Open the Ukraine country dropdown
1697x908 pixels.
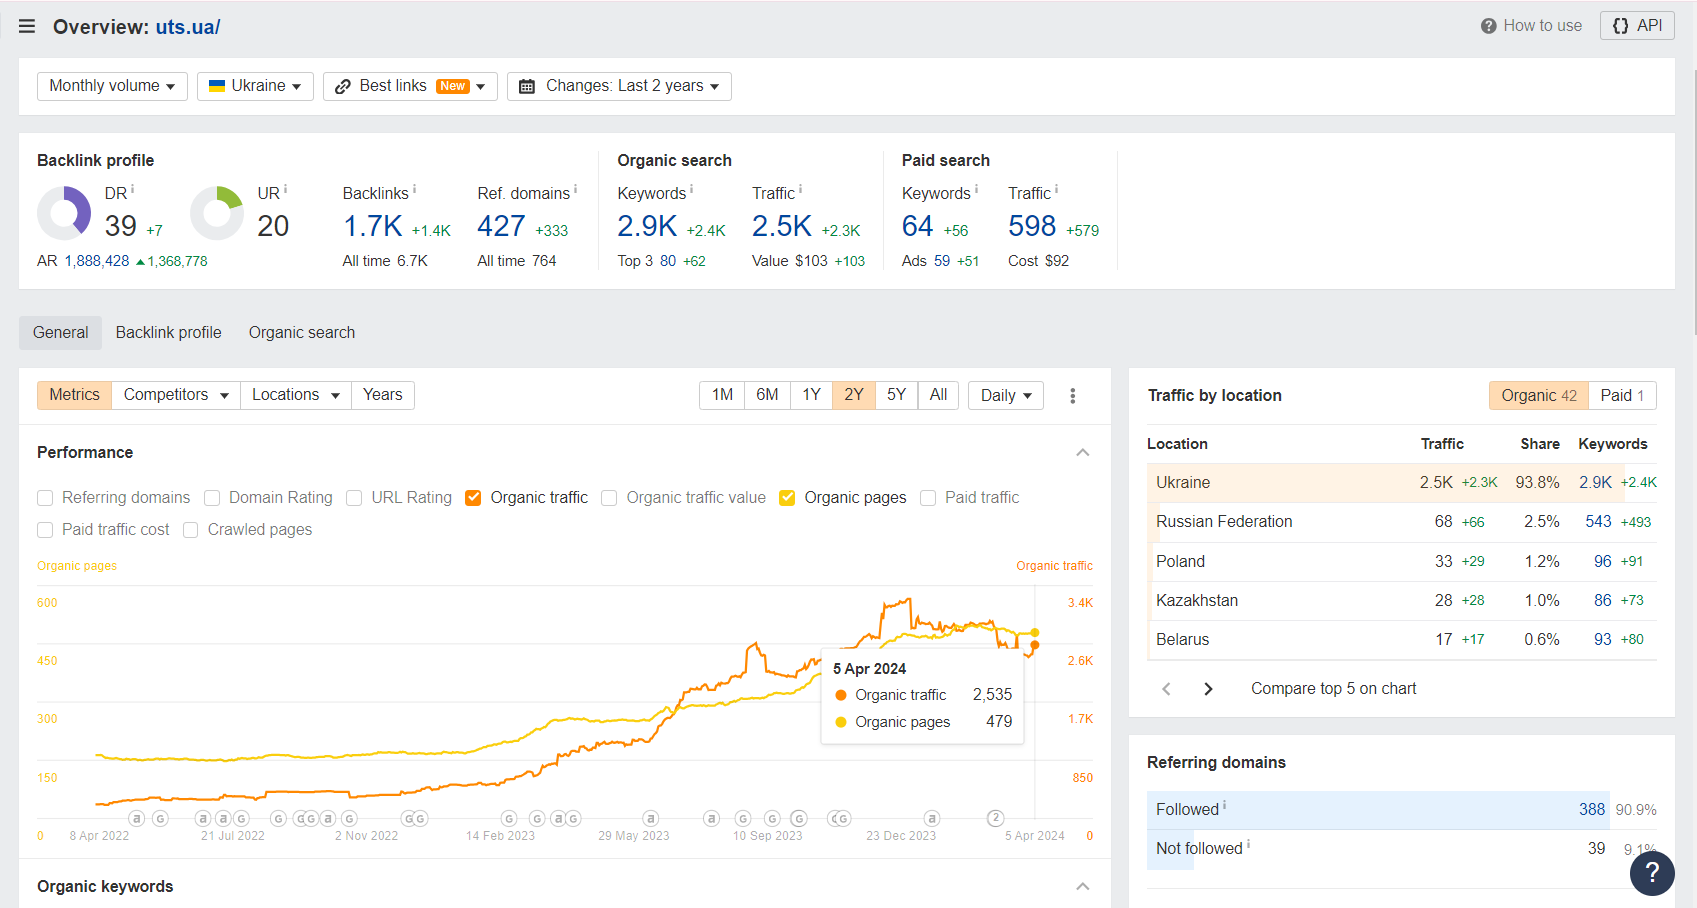point(255,86)
